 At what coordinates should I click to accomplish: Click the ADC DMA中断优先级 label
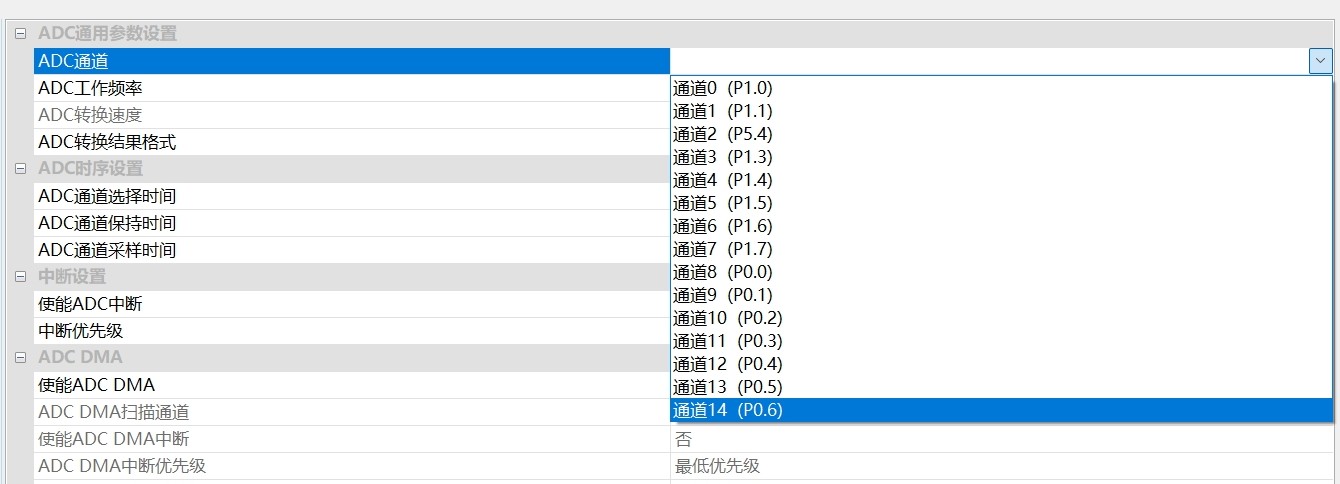[x=122, y=466]
